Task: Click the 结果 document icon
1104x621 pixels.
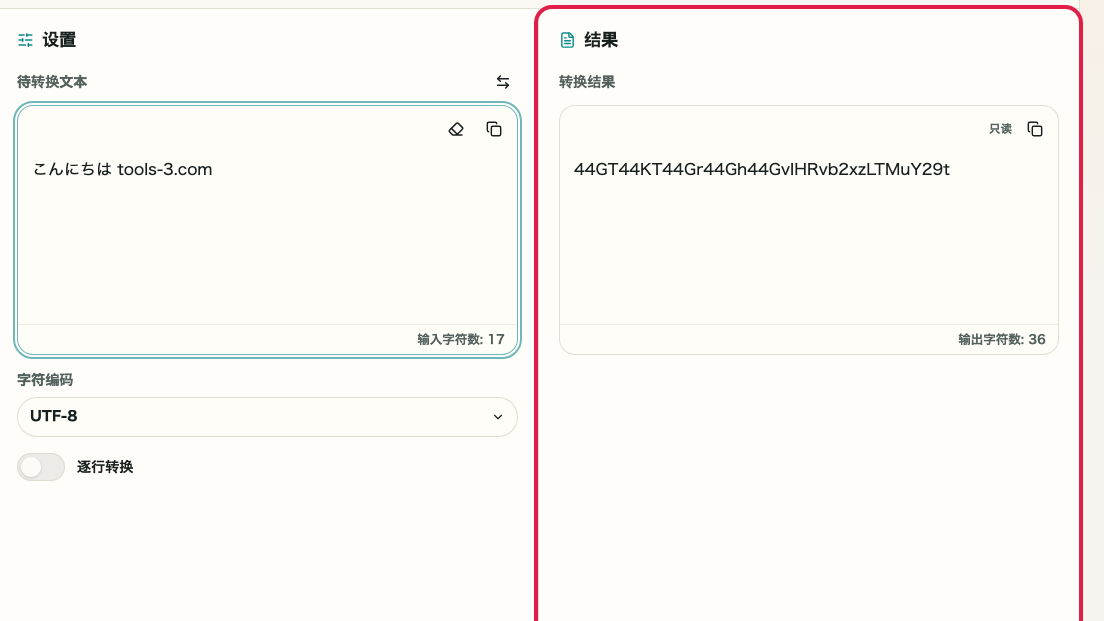Action: (x=567, y=40)
